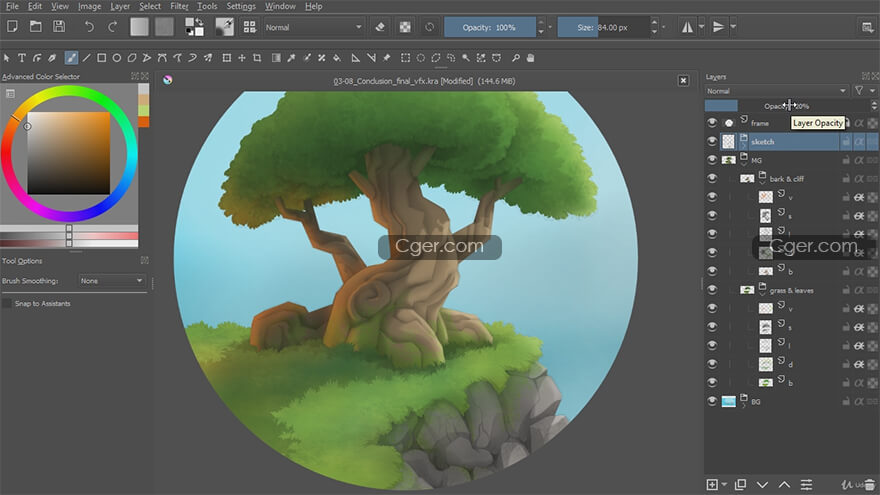Toggle Horizontal Mirror tool

(687, 27)
